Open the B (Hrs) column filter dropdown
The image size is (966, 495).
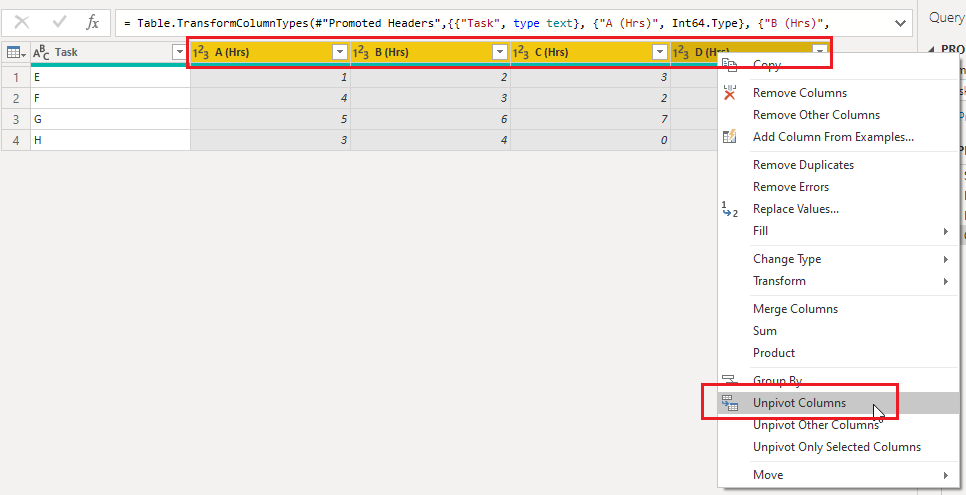500,52
